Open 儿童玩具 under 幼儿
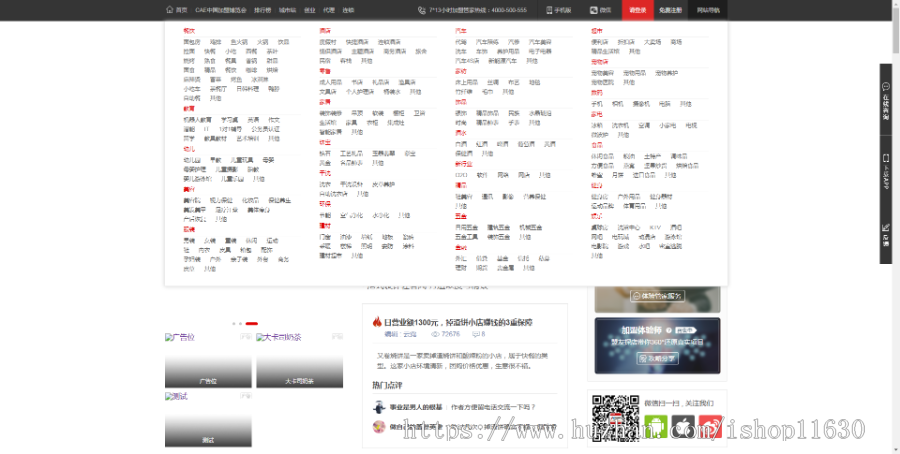This screenshot has height=454, width=900. click(242, 160)
